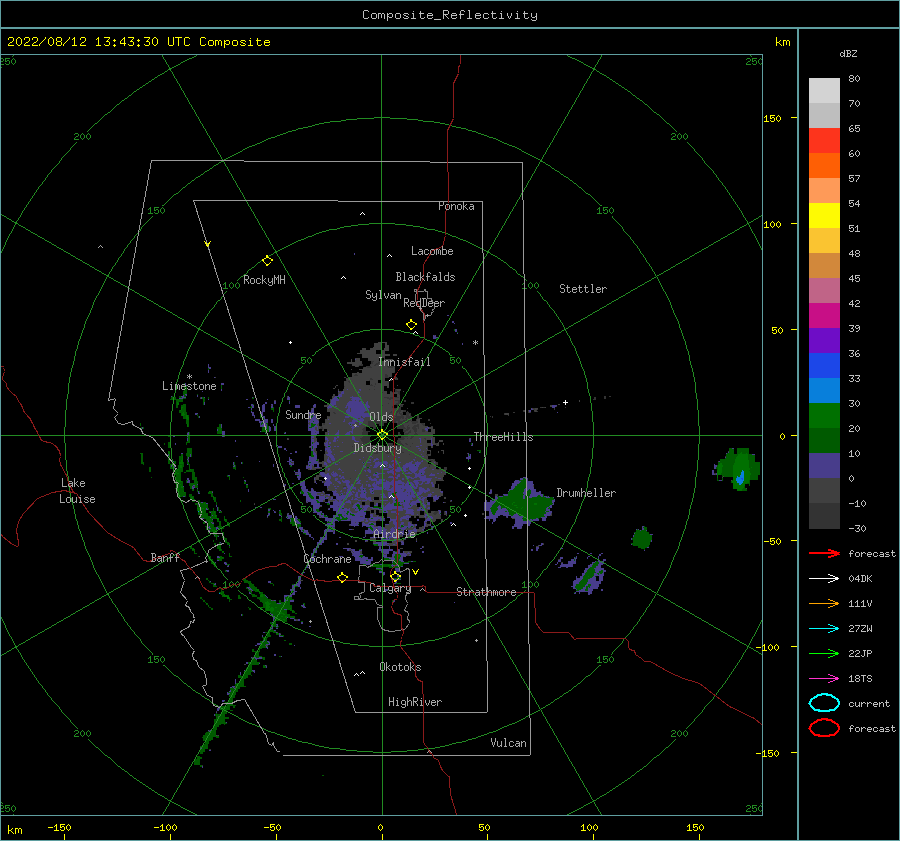Click the yellow radar site marker near Olds

click(x=382, y=435)
